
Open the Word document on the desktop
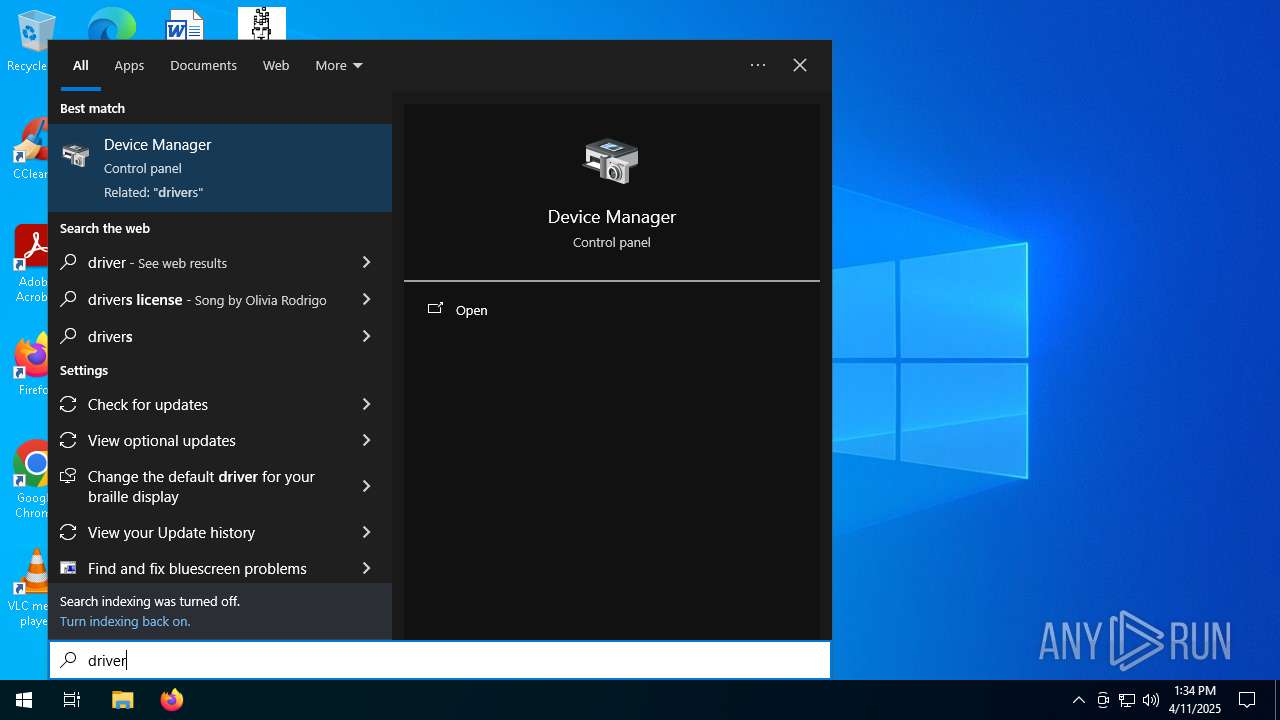tap(185, 22)
